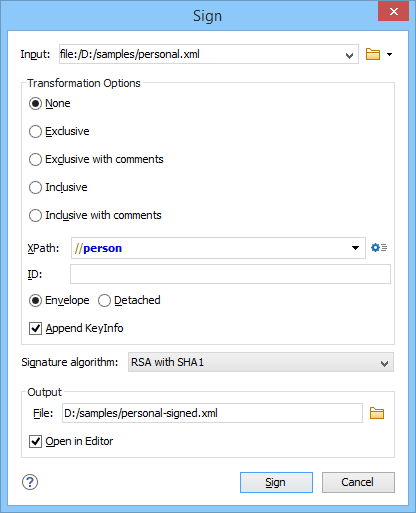Close the Sign dialog window

[394, 12]
